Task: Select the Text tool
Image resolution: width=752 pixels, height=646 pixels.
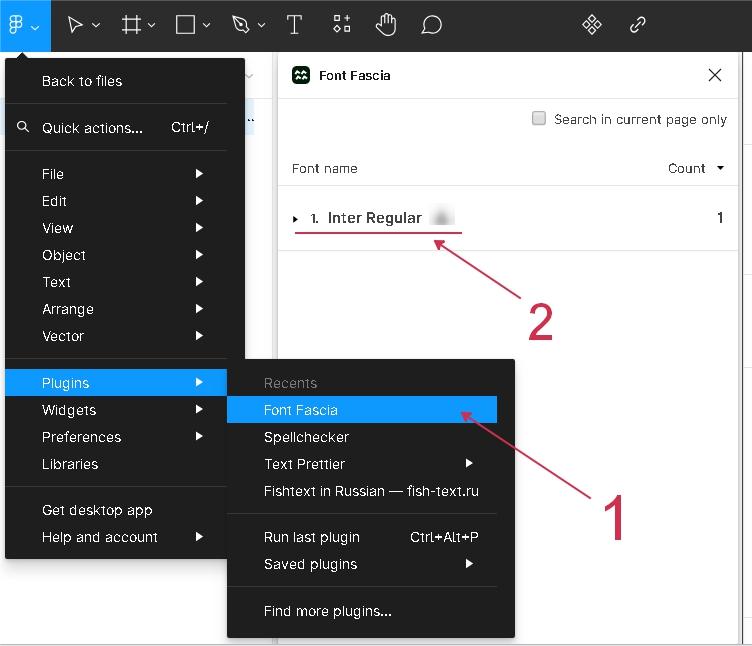Action: [294, 25]
